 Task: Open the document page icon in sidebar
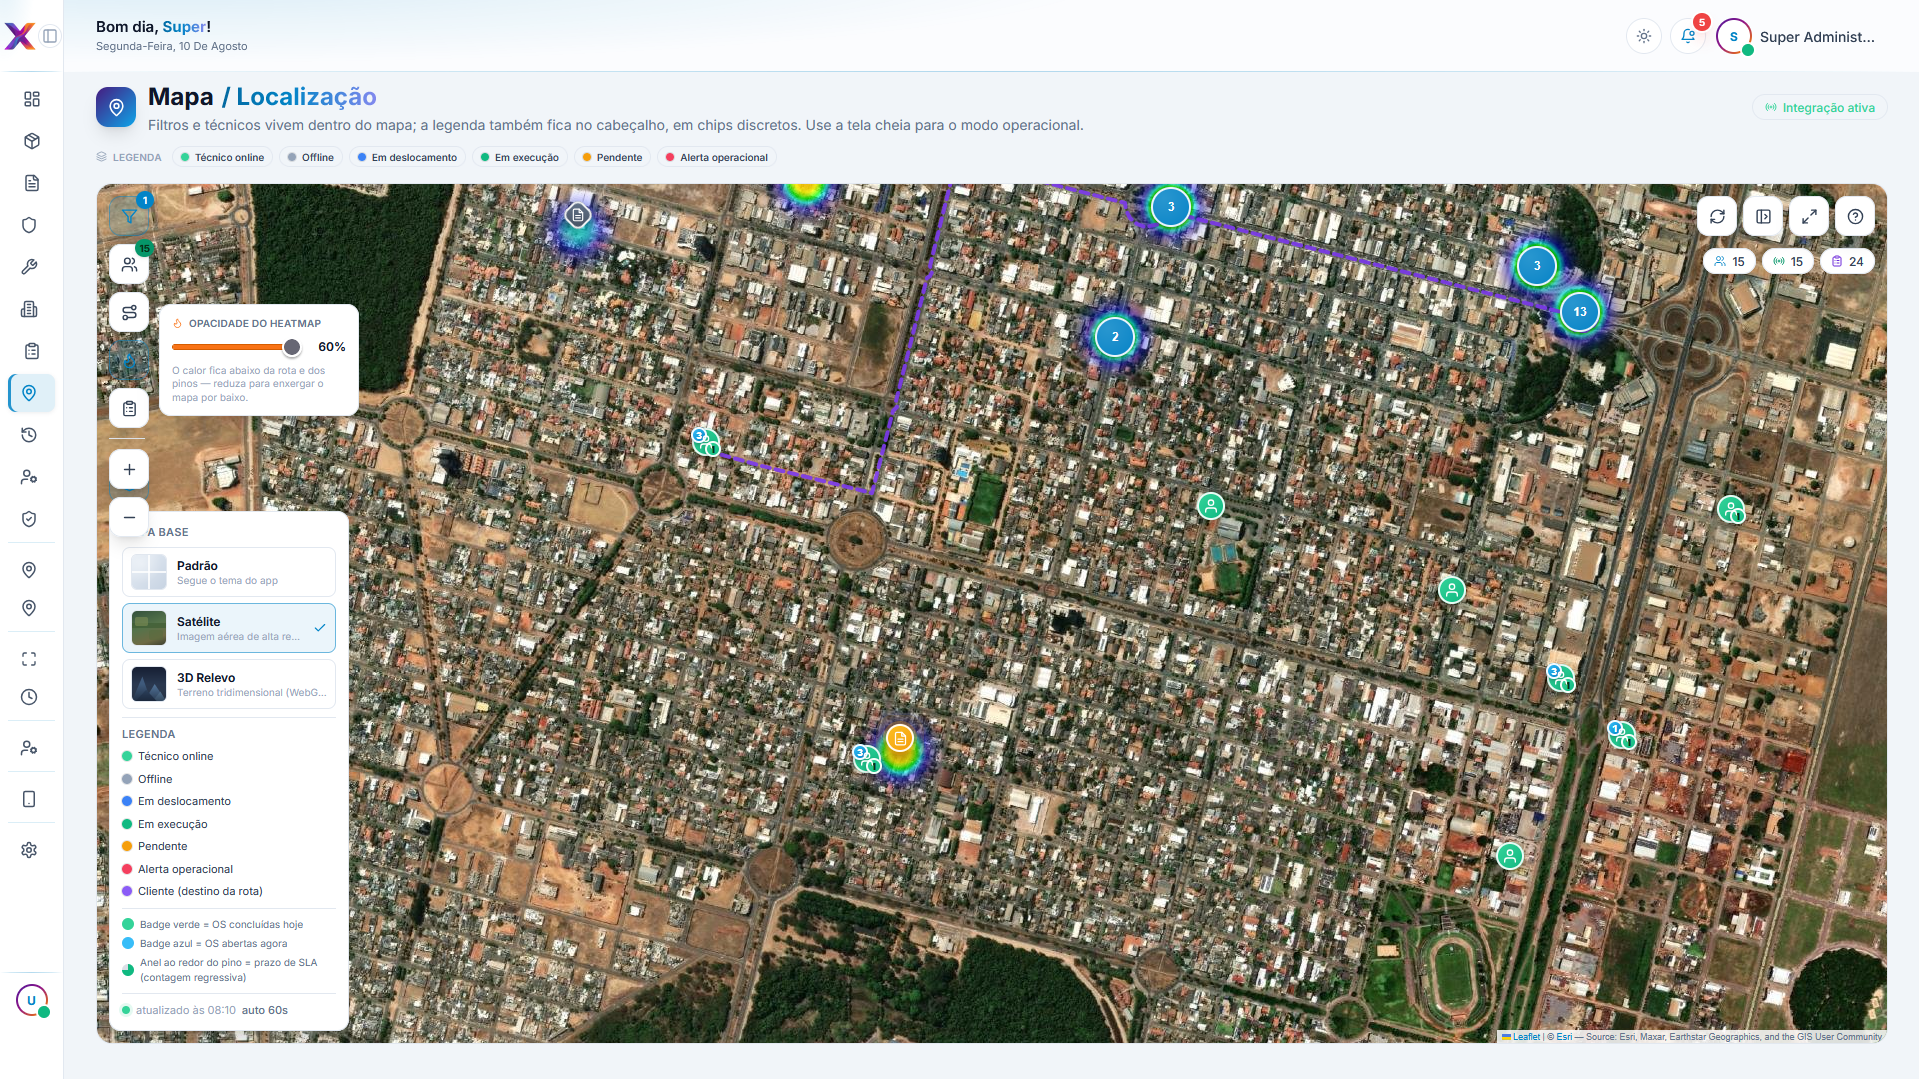pos(31,183)
